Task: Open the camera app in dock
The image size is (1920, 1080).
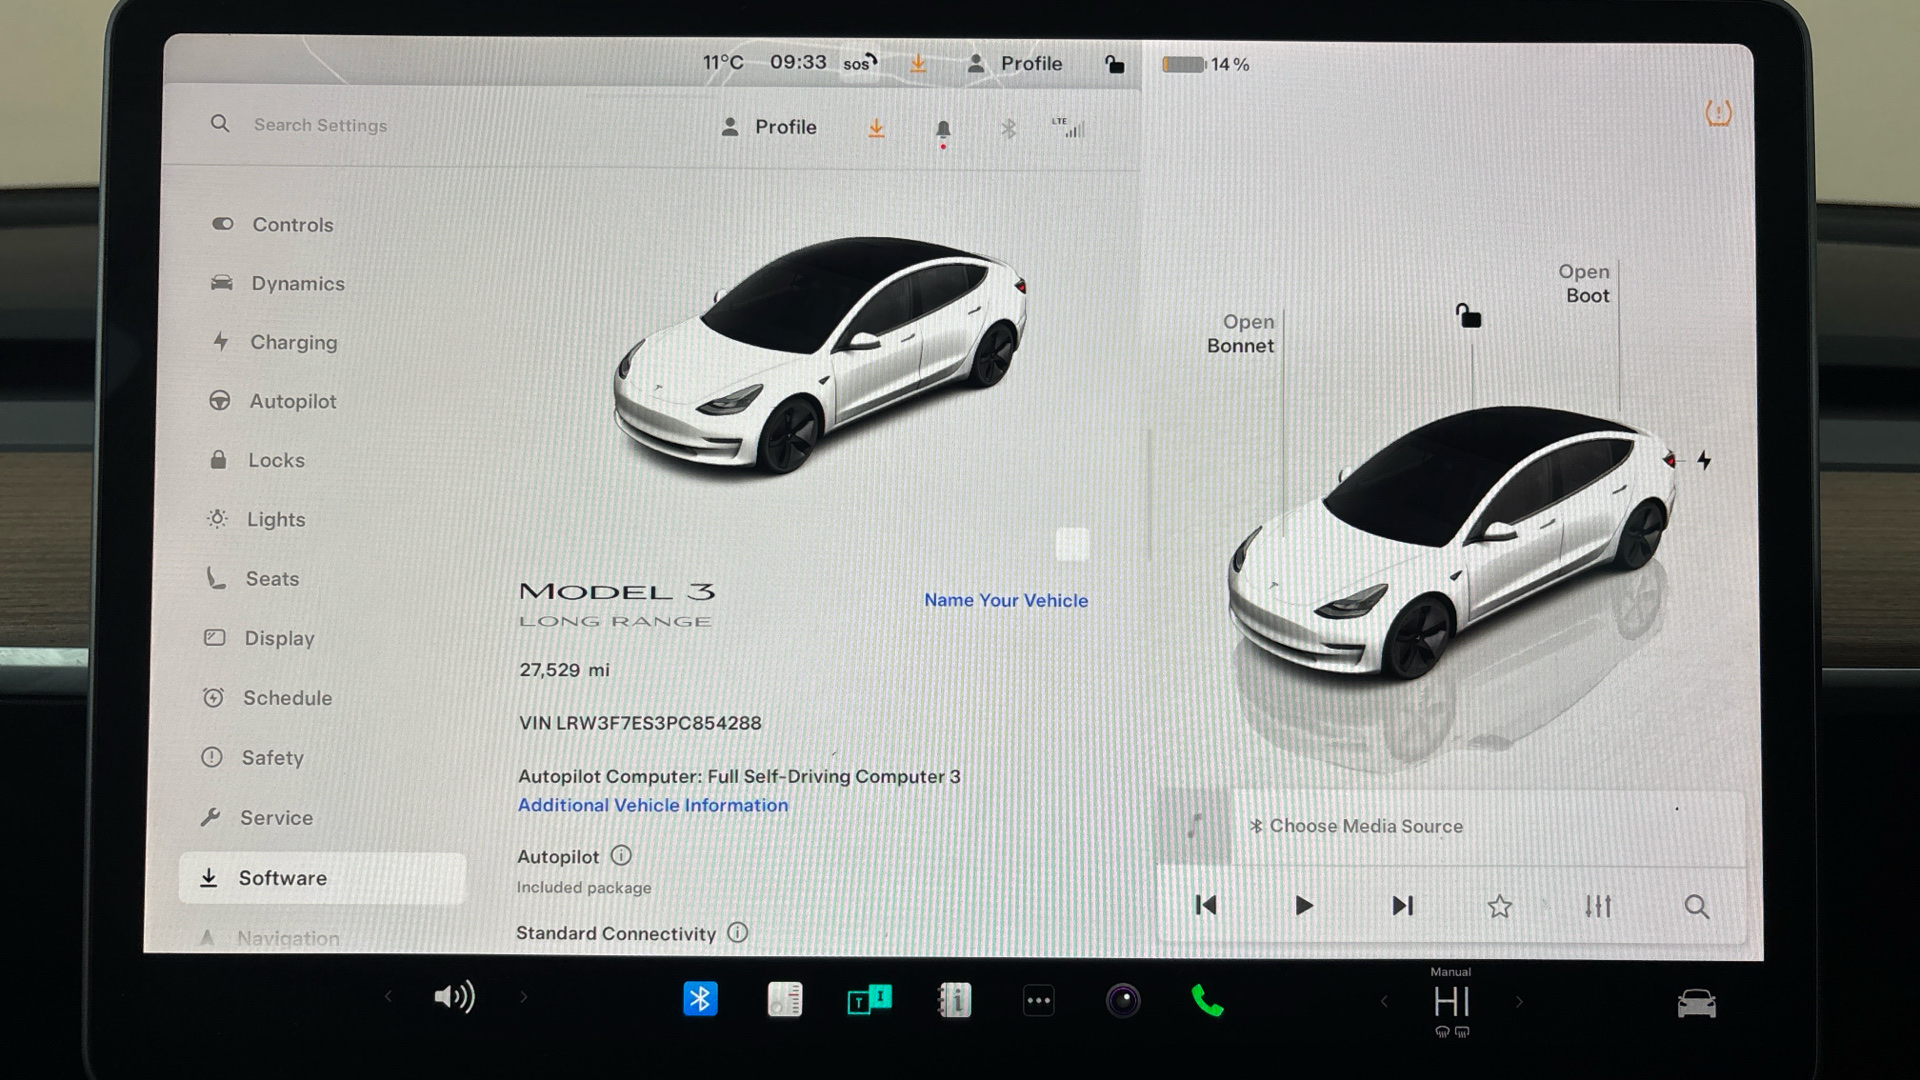Action: coord(1122,1000)
